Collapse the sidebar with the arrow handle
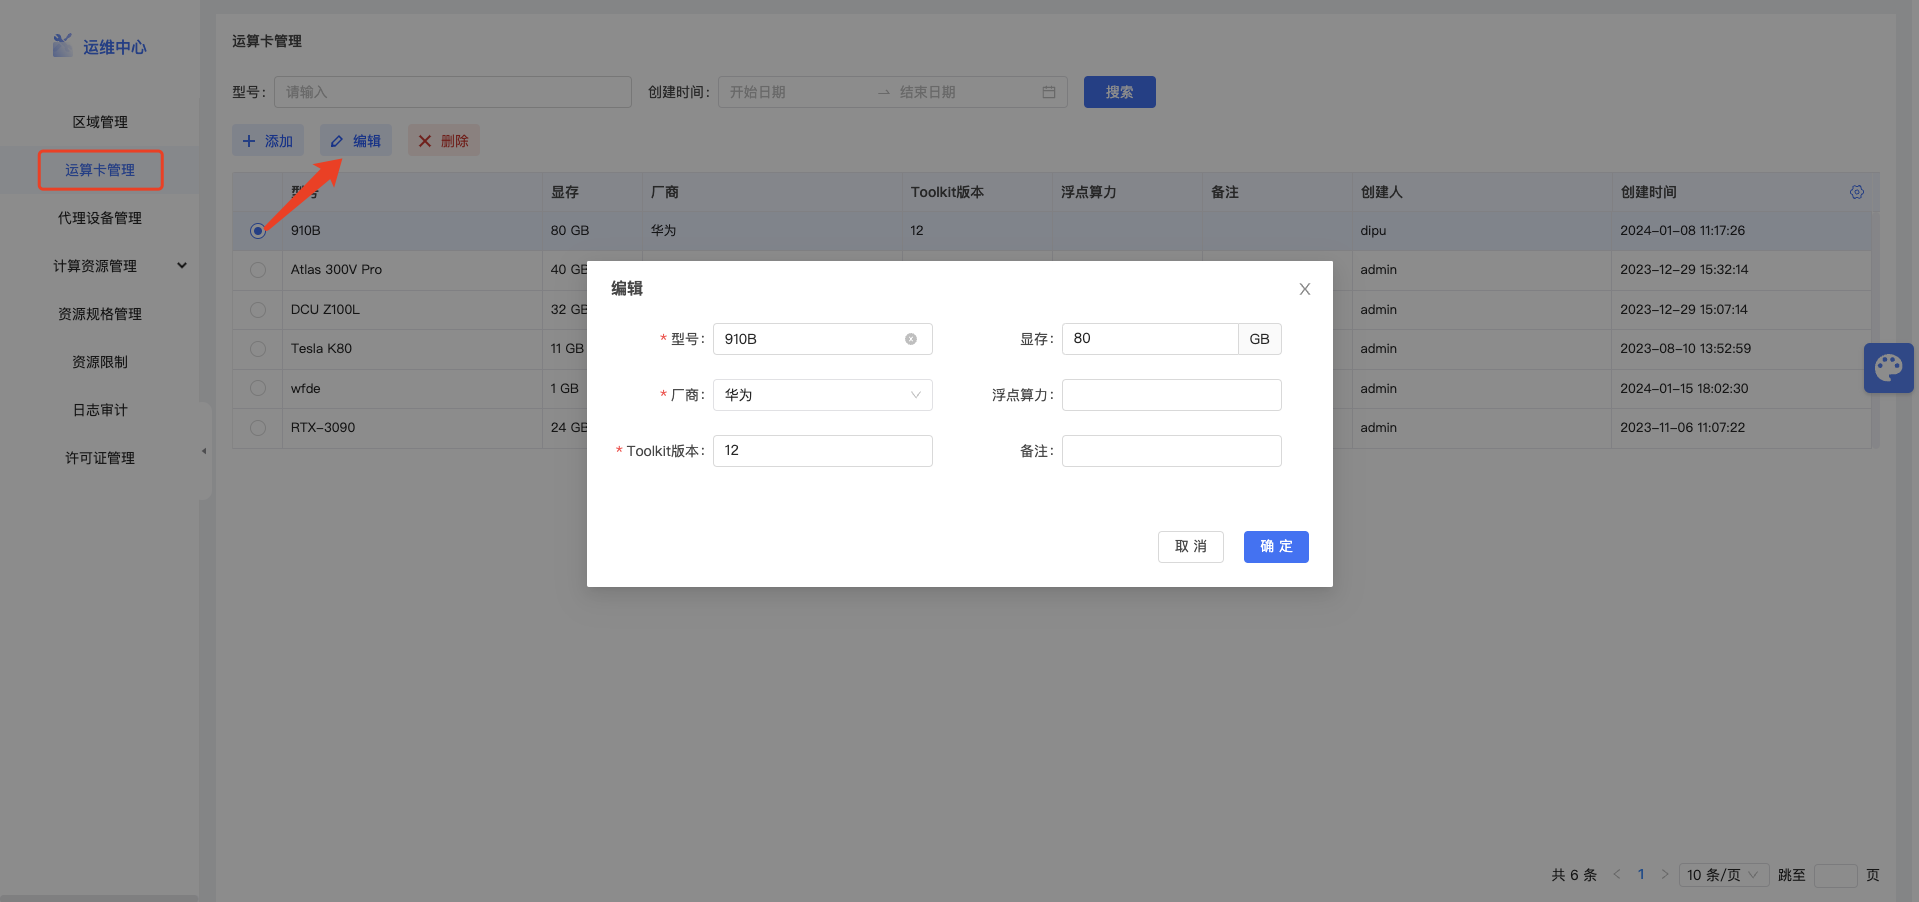Image resolution: width=1919 pixels, height=902 pixels. pyautogui.click(x=204, y=451)
